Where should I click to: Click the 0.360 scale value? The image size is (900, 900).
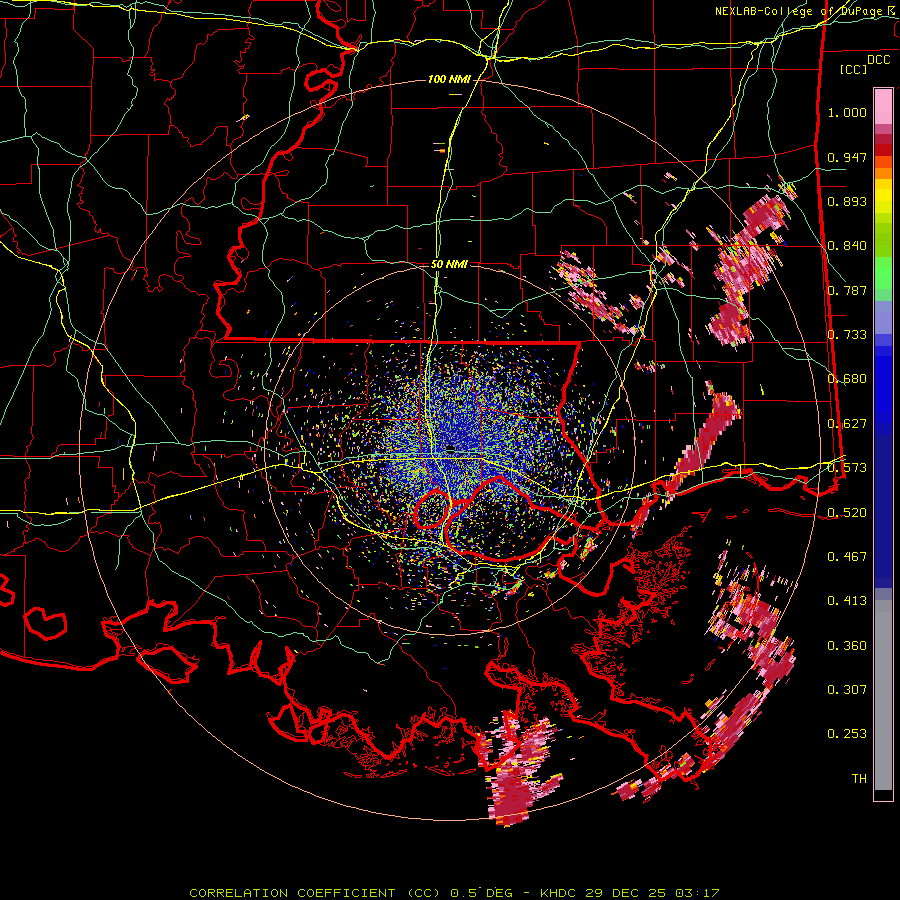point(847,646)
